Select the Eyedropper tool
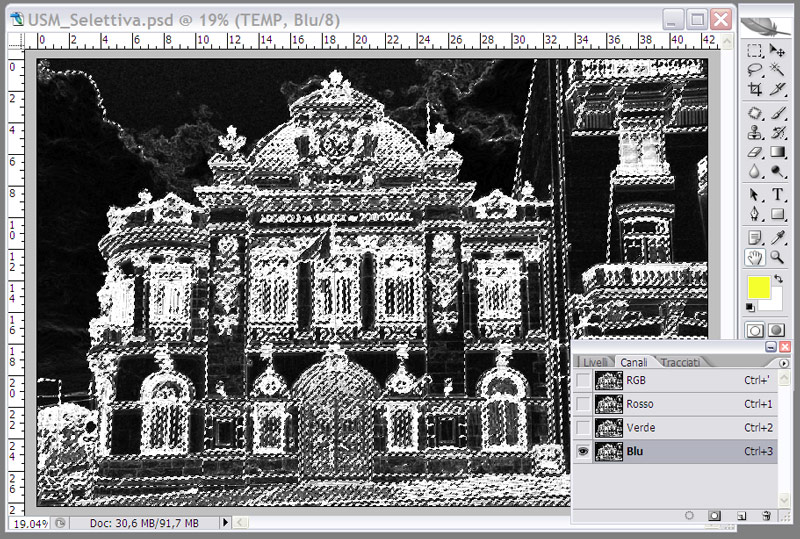Screen dimensions: 800x539 (777, 237)
